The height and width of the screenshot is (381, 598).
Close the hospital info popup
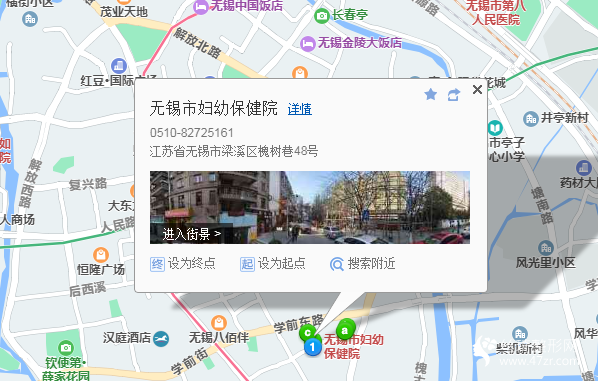pos(477,90)
